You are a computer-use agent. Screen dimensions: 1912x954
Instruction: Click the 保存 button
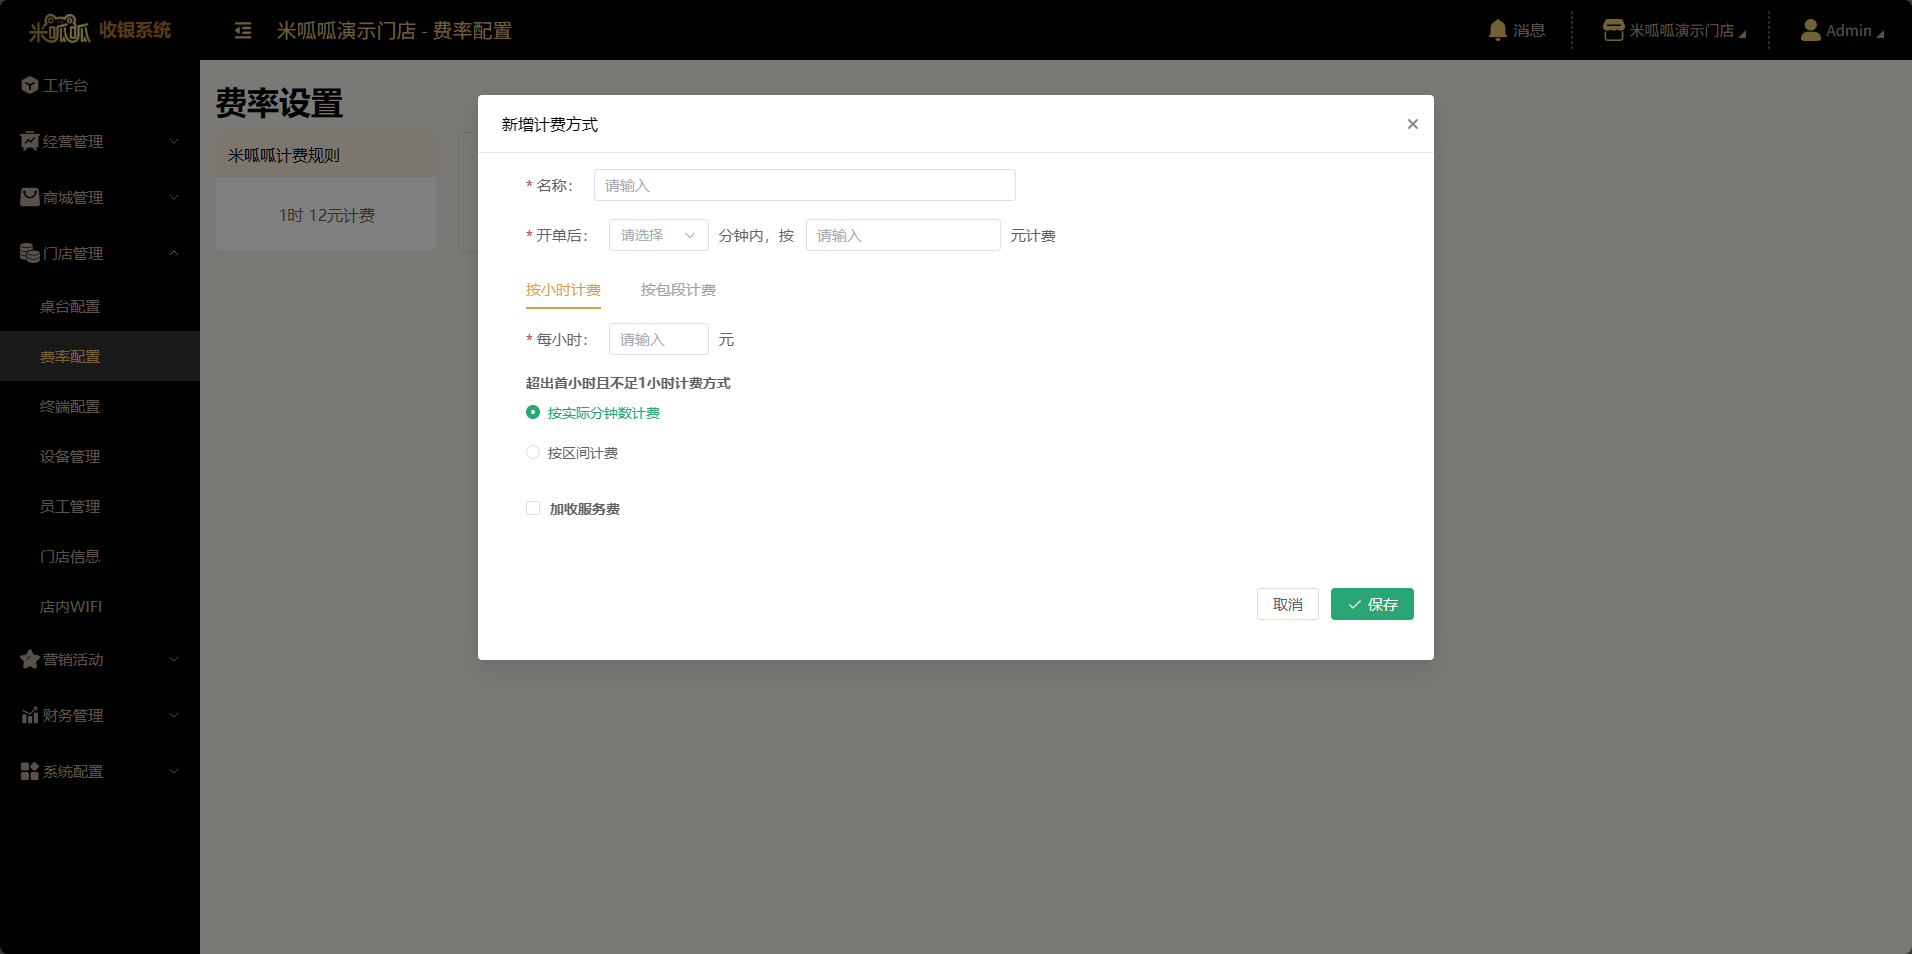coord(1371,604)
